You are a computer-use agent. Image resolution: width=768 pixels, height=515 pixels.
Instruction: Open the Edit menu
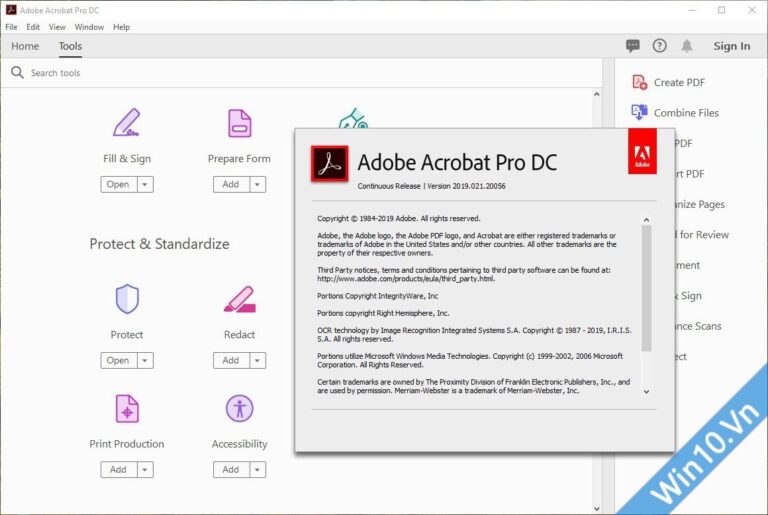coord(33,27)
